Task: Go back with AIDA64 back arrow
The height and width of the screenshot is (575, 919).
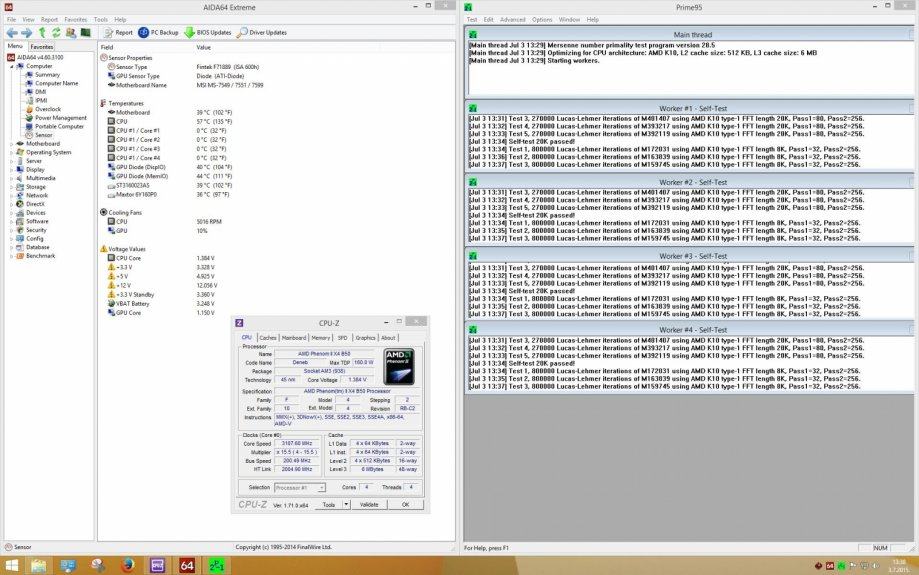Action: point(12,33)
